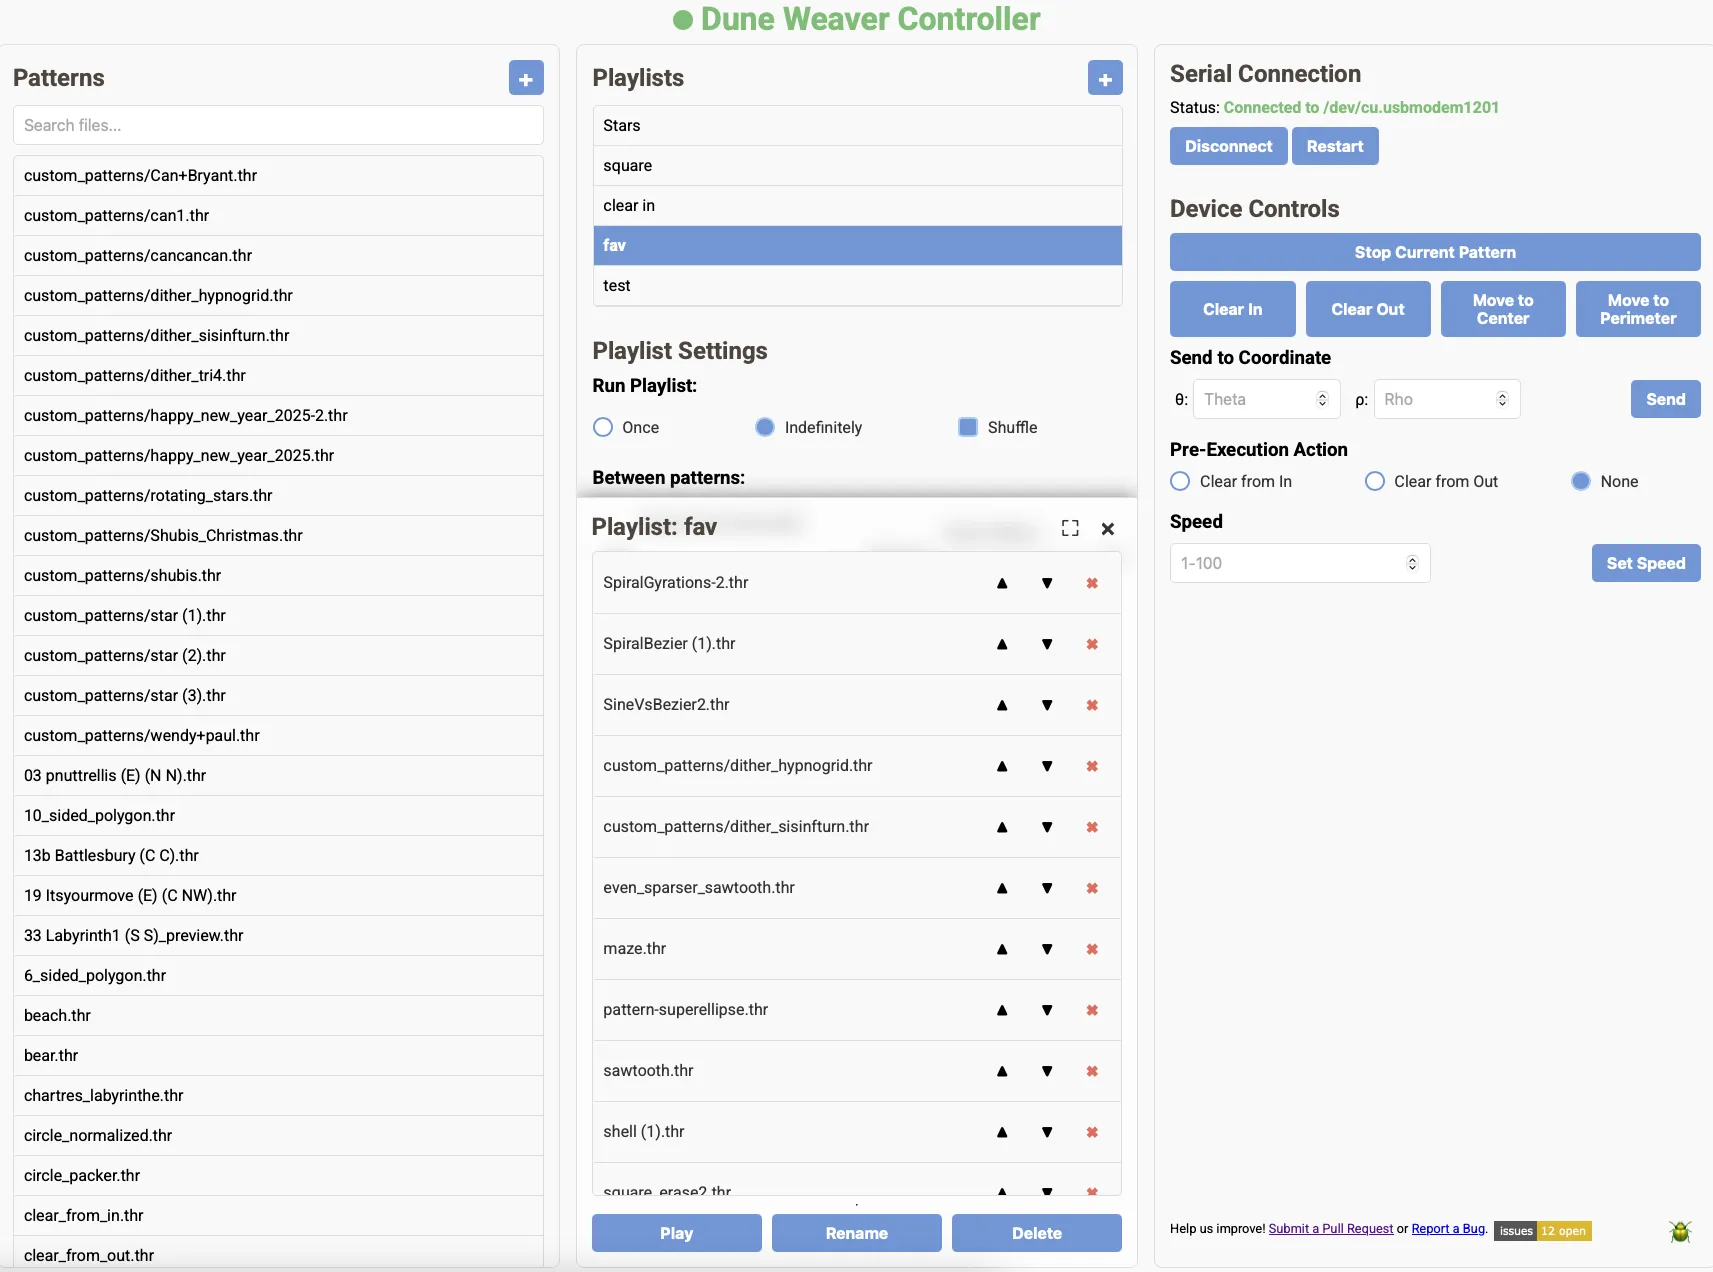Select the Once run option
This screenshot has width=1713, height=1272.
(603, 427)
